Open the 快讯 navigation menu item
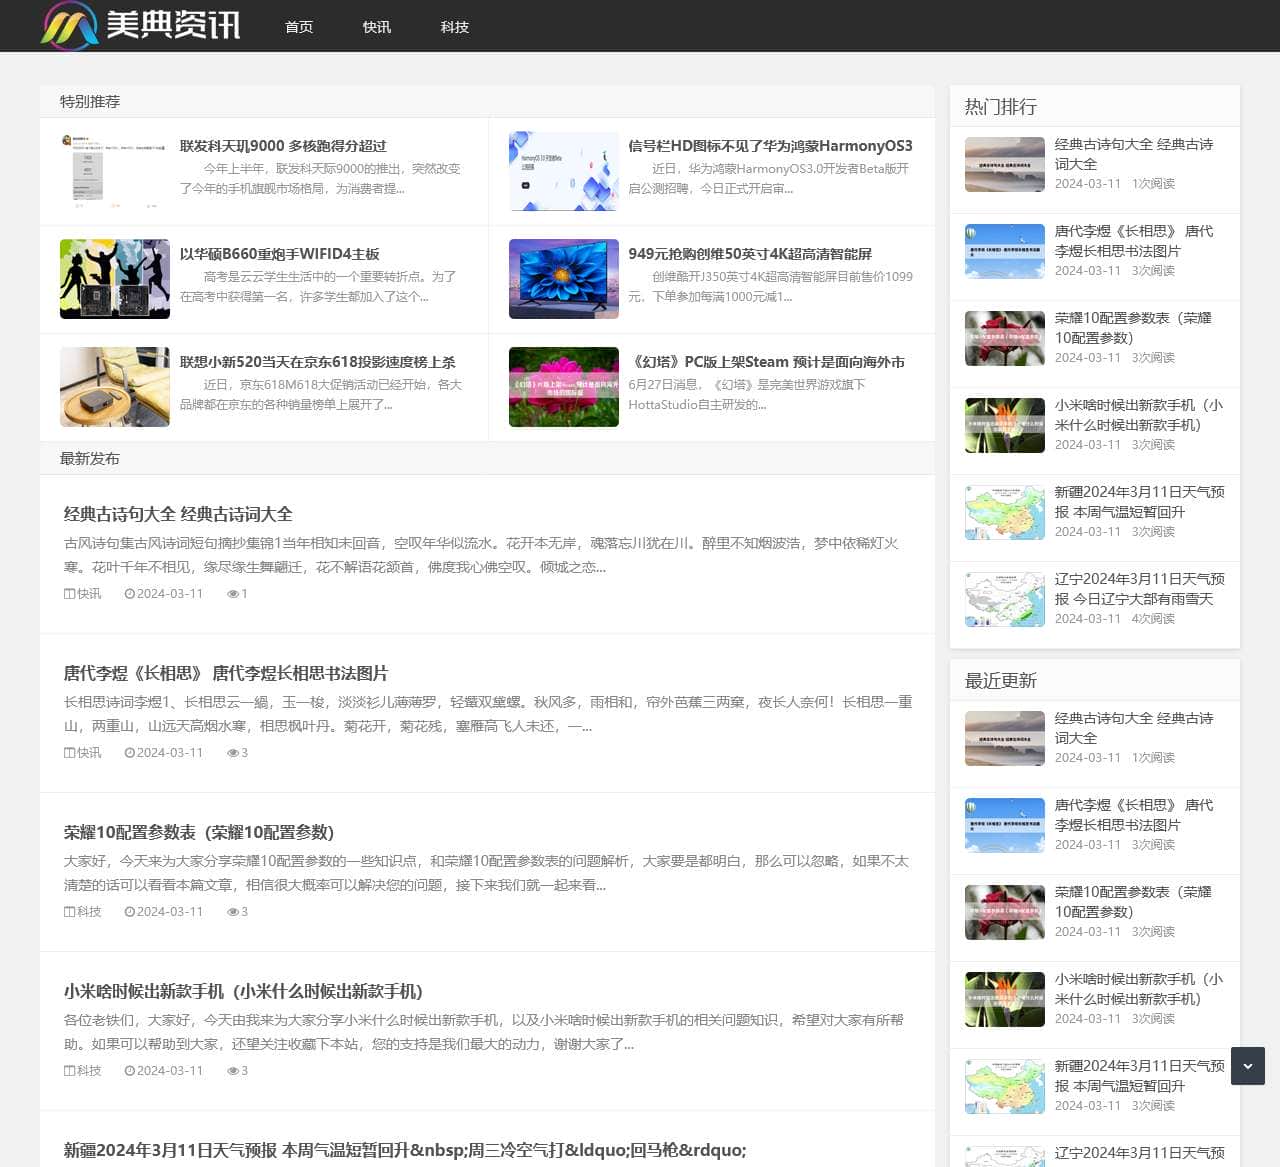Viewport: 1280px width, 1167px height. point(377,27)
